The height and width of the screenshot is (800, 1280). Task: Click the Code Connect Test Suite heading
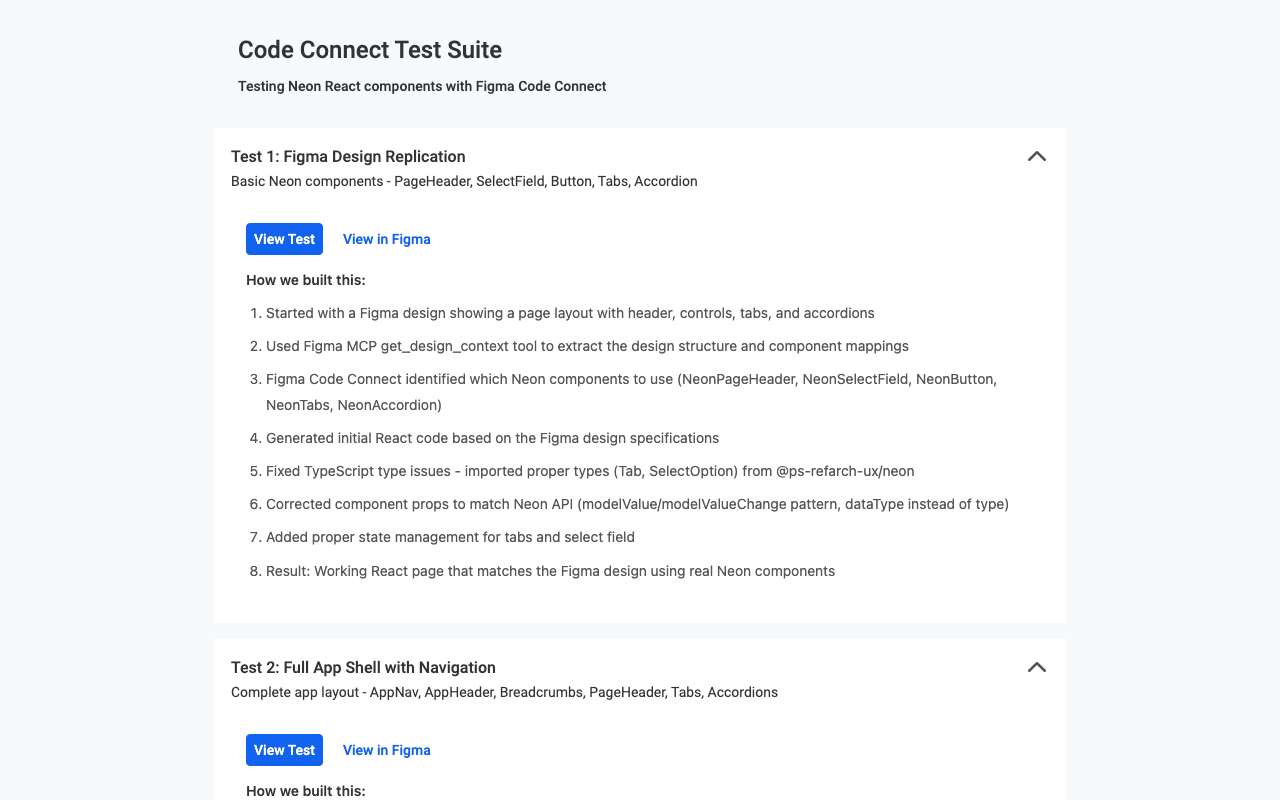[369, 49]
